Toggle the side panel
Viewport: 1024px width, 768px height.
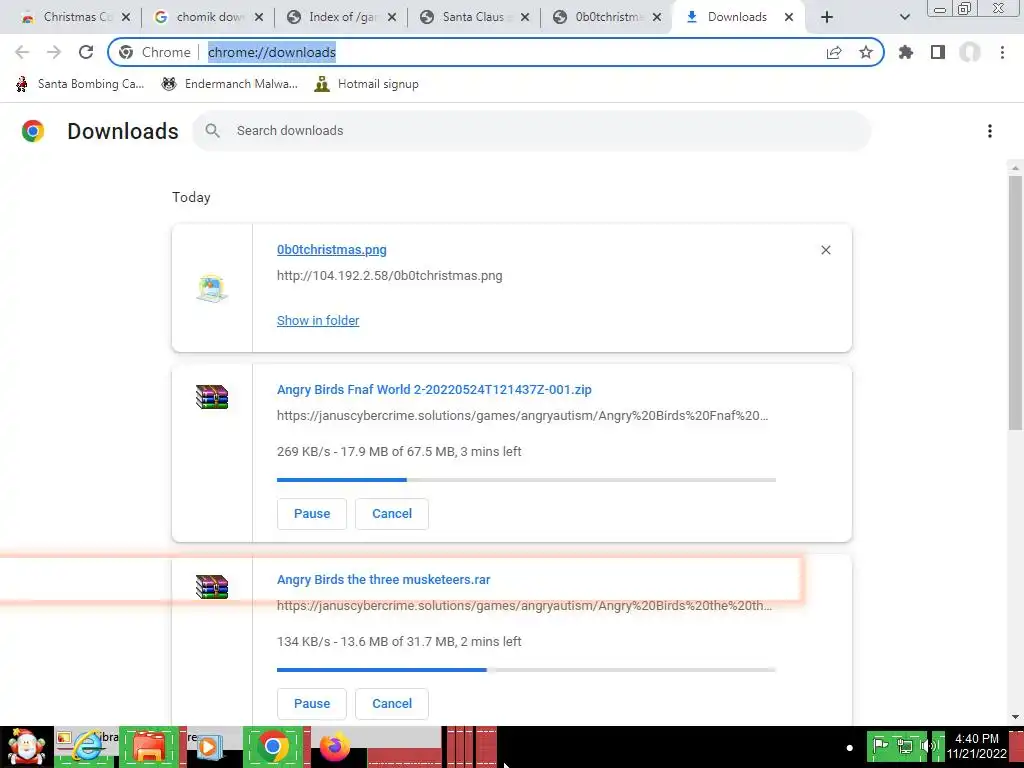pyautogui.click(x=938, y=52)
